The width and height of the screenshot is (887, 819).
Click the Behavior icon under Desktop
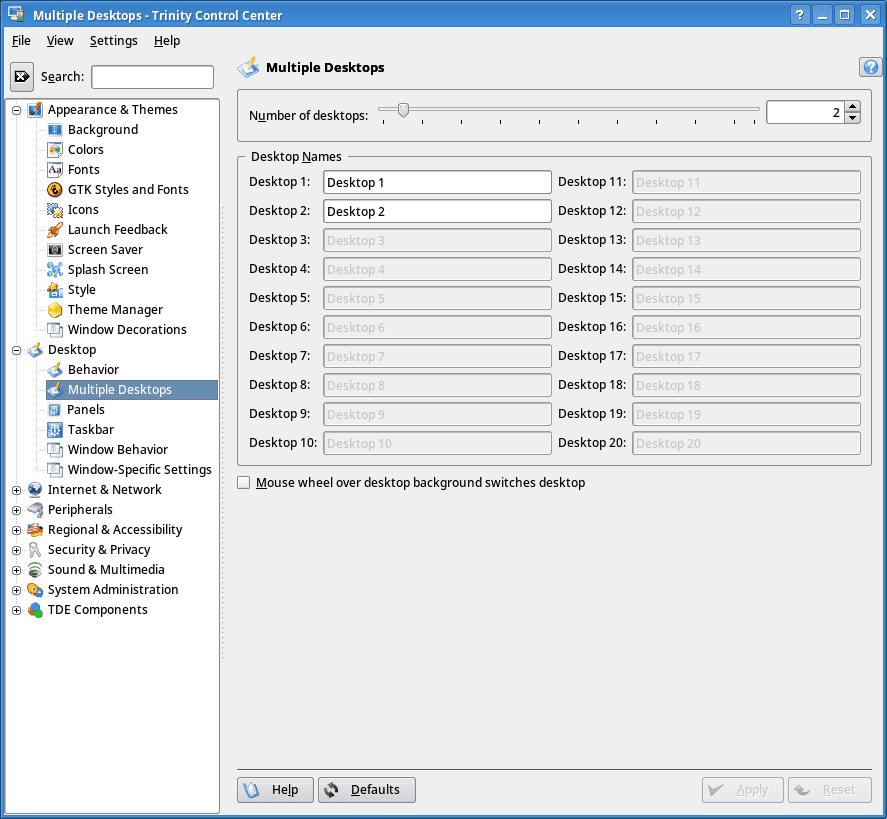coord(55,370)
